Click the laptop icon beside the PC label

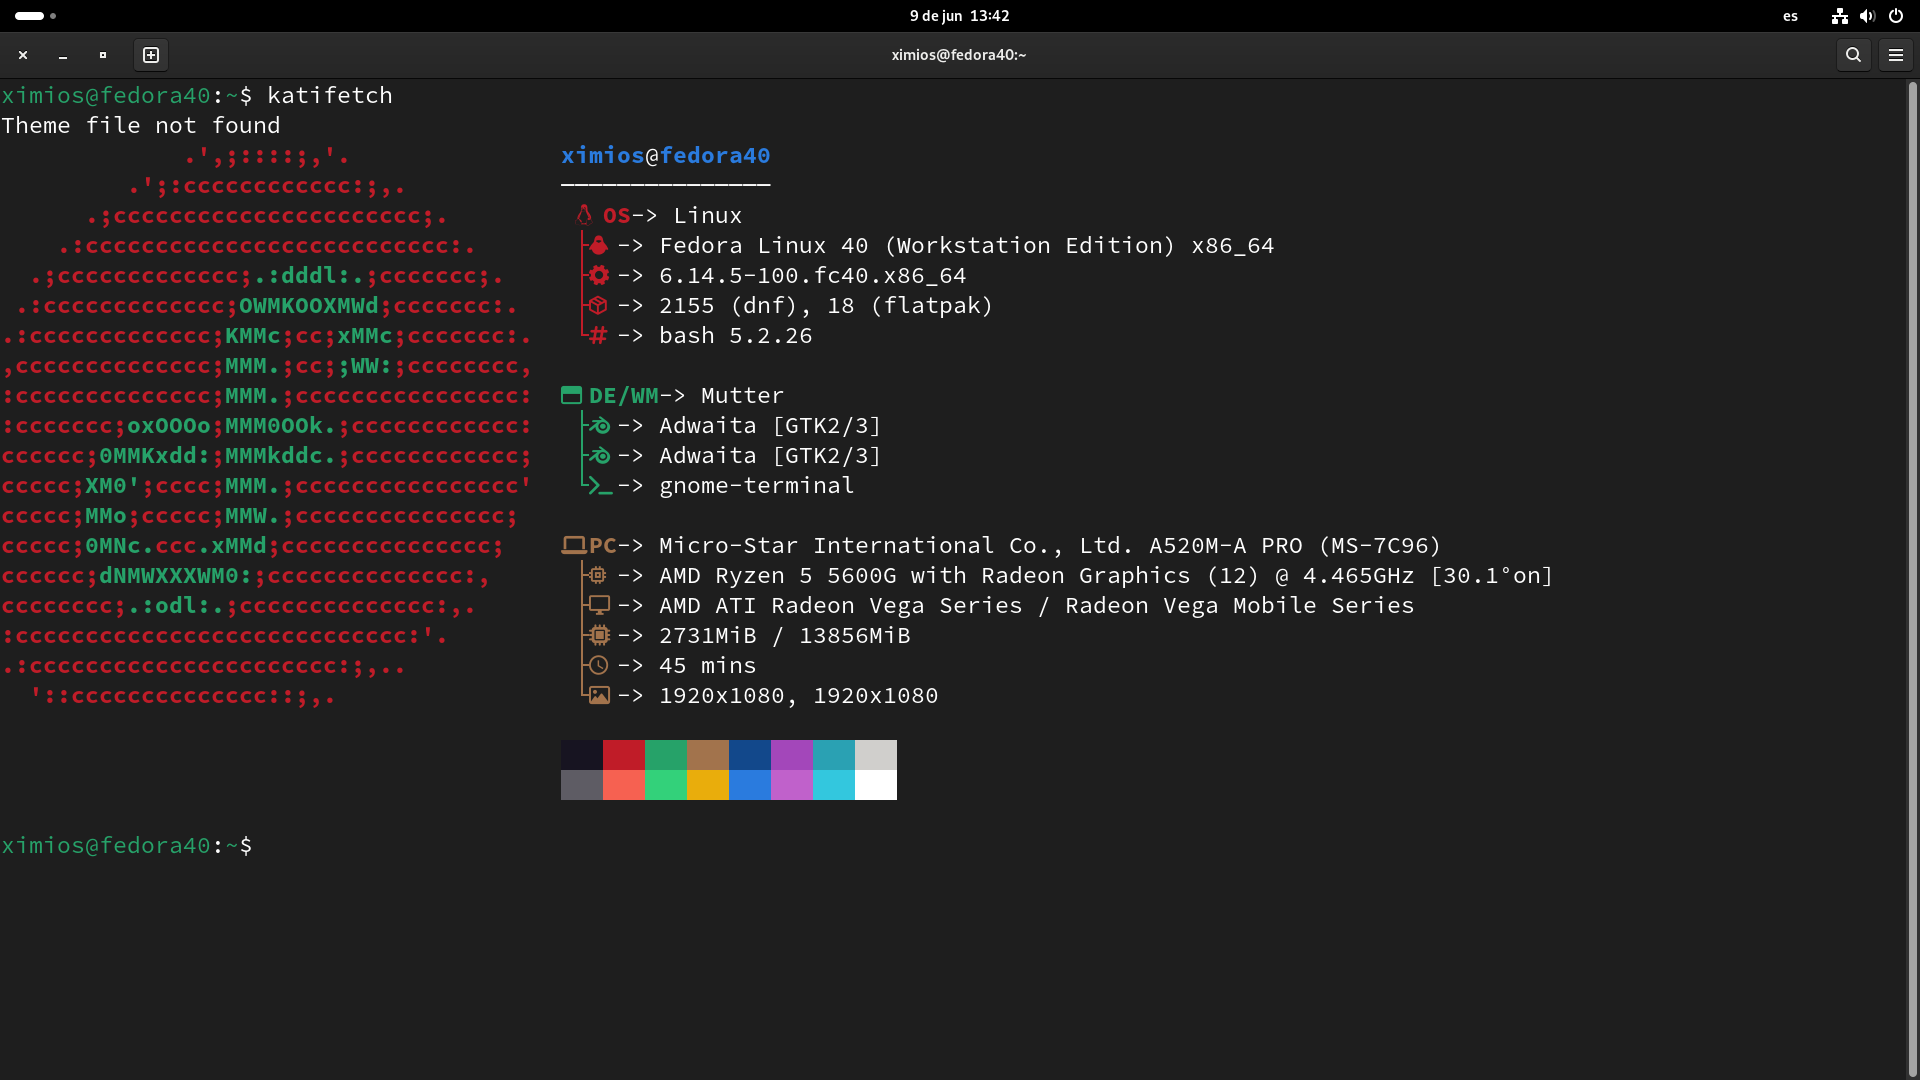pos(573,545)
